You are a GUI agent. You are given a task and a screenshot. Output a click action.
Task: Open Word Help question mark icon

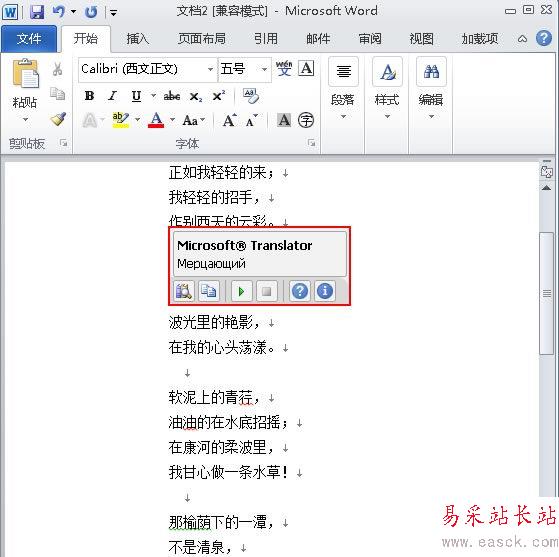(x=544, y=38)
